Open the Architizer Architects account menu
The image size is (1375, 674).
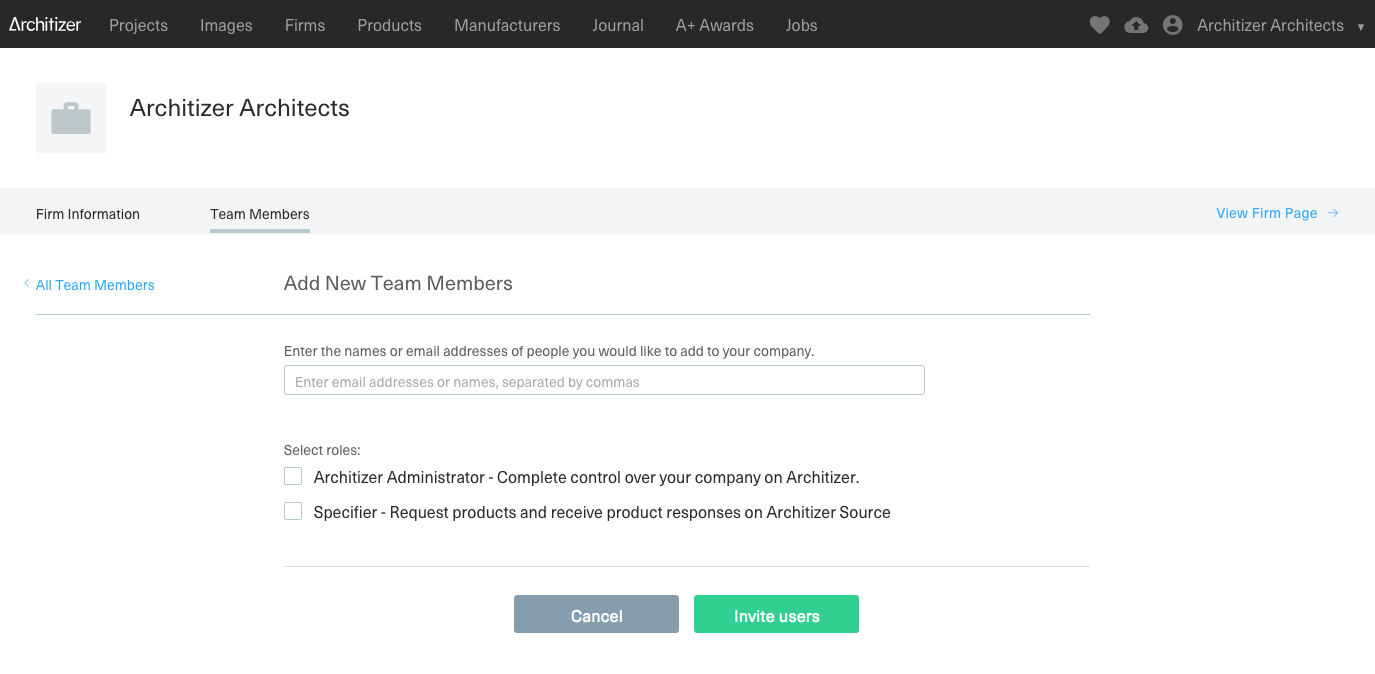click(x=1270, y=25)
